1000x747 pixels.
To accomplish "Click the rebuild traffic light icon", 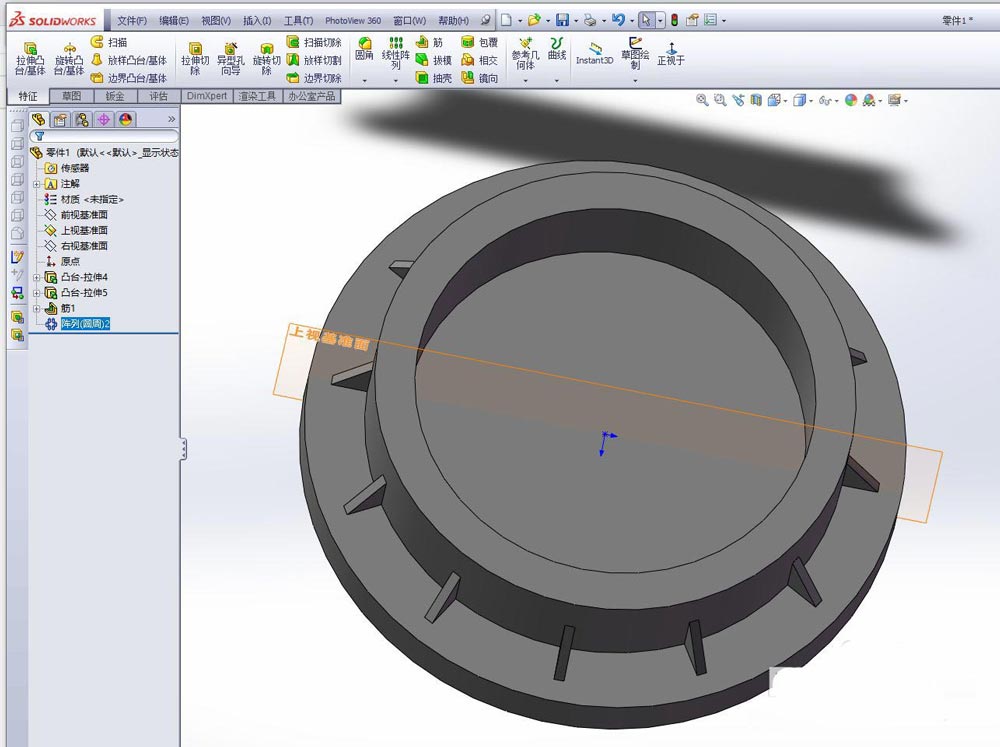I will tap(673, 20).
